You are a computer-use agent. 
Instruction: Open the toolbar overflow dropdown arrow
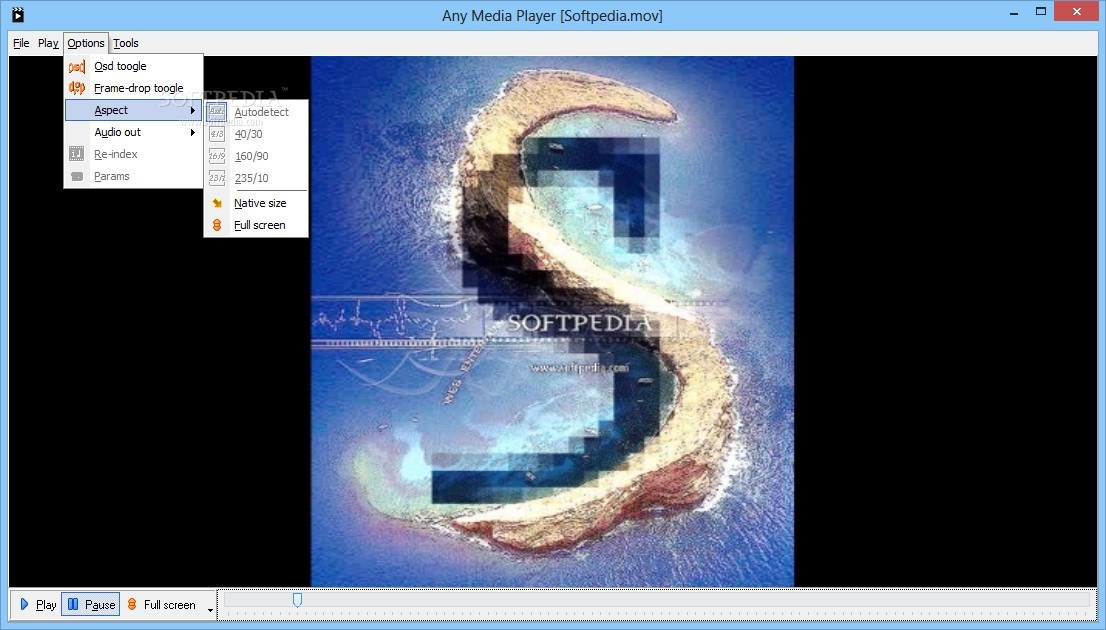210,609
